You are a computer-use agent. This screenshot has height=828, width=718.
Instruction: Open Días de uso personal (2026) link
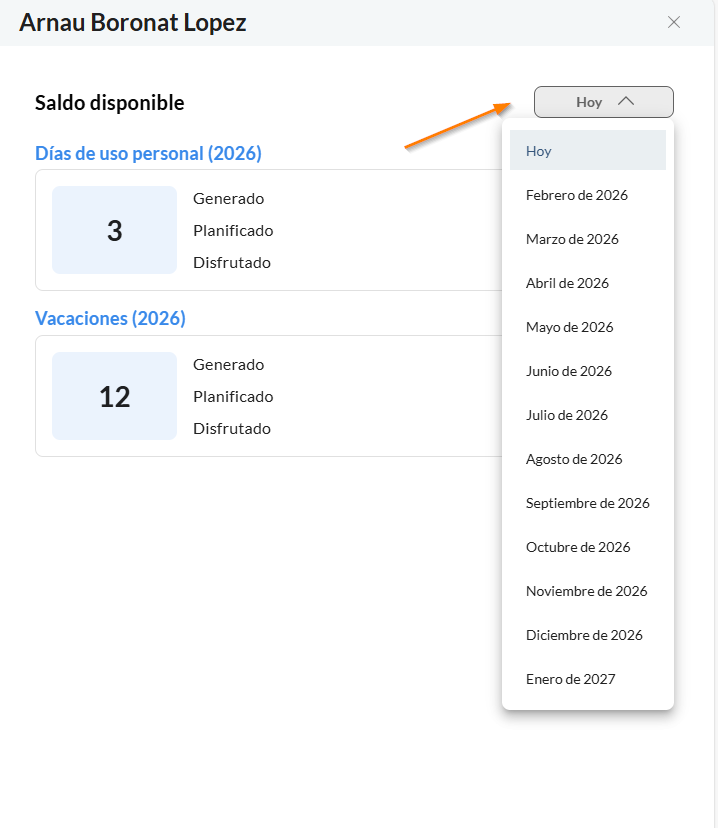[x=148, y=153]
